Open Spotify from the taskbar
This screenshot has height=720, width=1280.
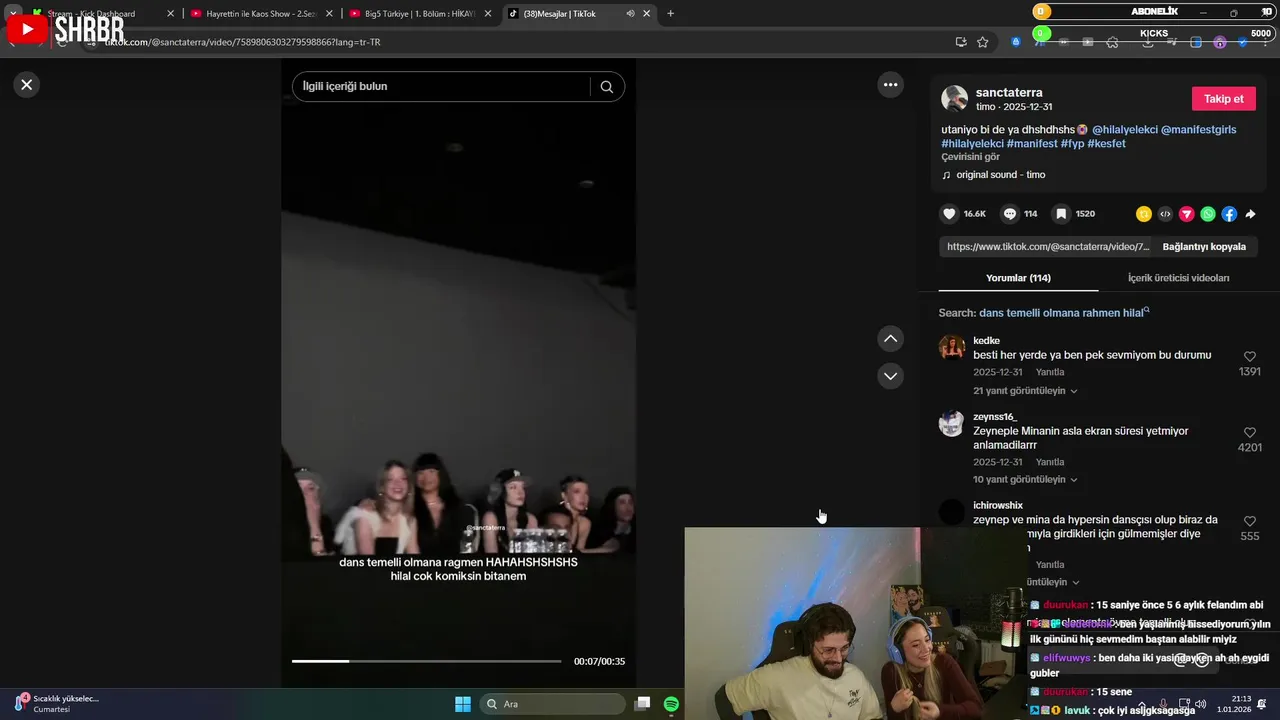click(671, 704)
